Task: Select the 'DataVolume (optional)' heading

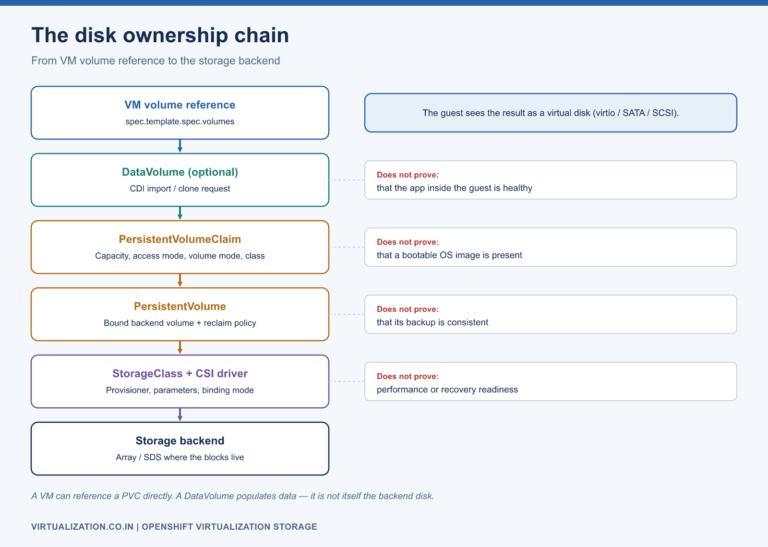Action: point(180,172)
